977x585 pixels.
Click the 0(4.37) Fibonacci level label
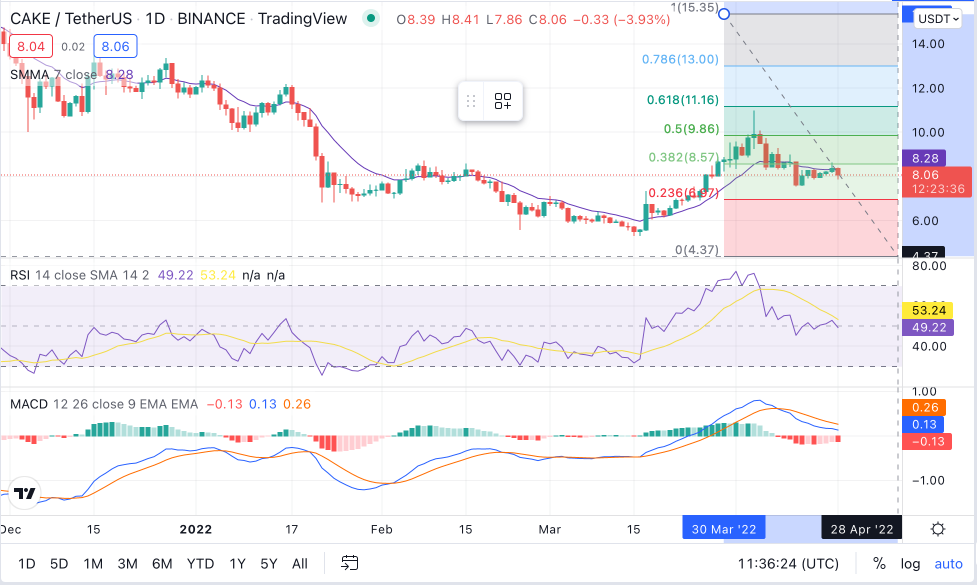coord(697,250)
